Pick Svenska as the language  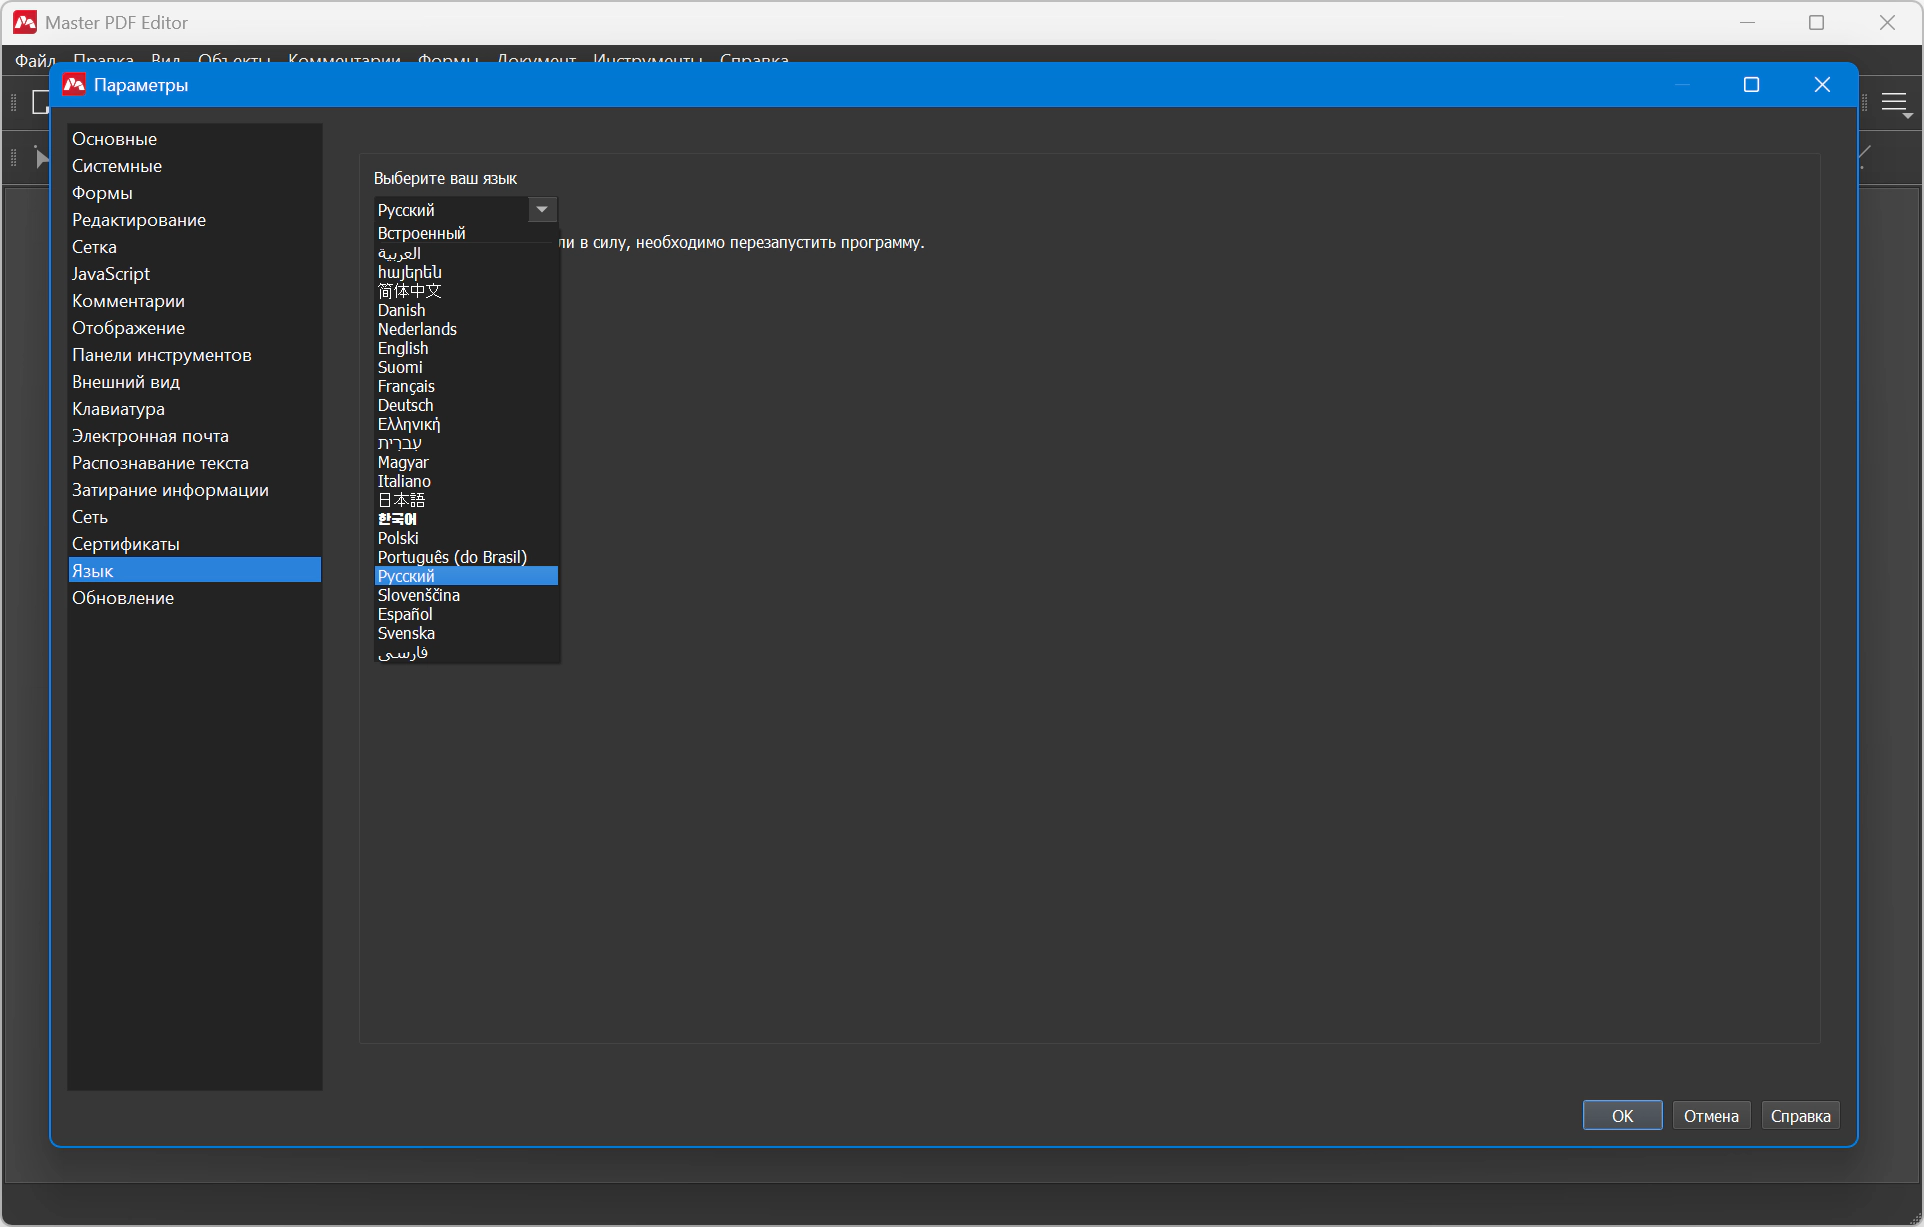click(466, 633)
